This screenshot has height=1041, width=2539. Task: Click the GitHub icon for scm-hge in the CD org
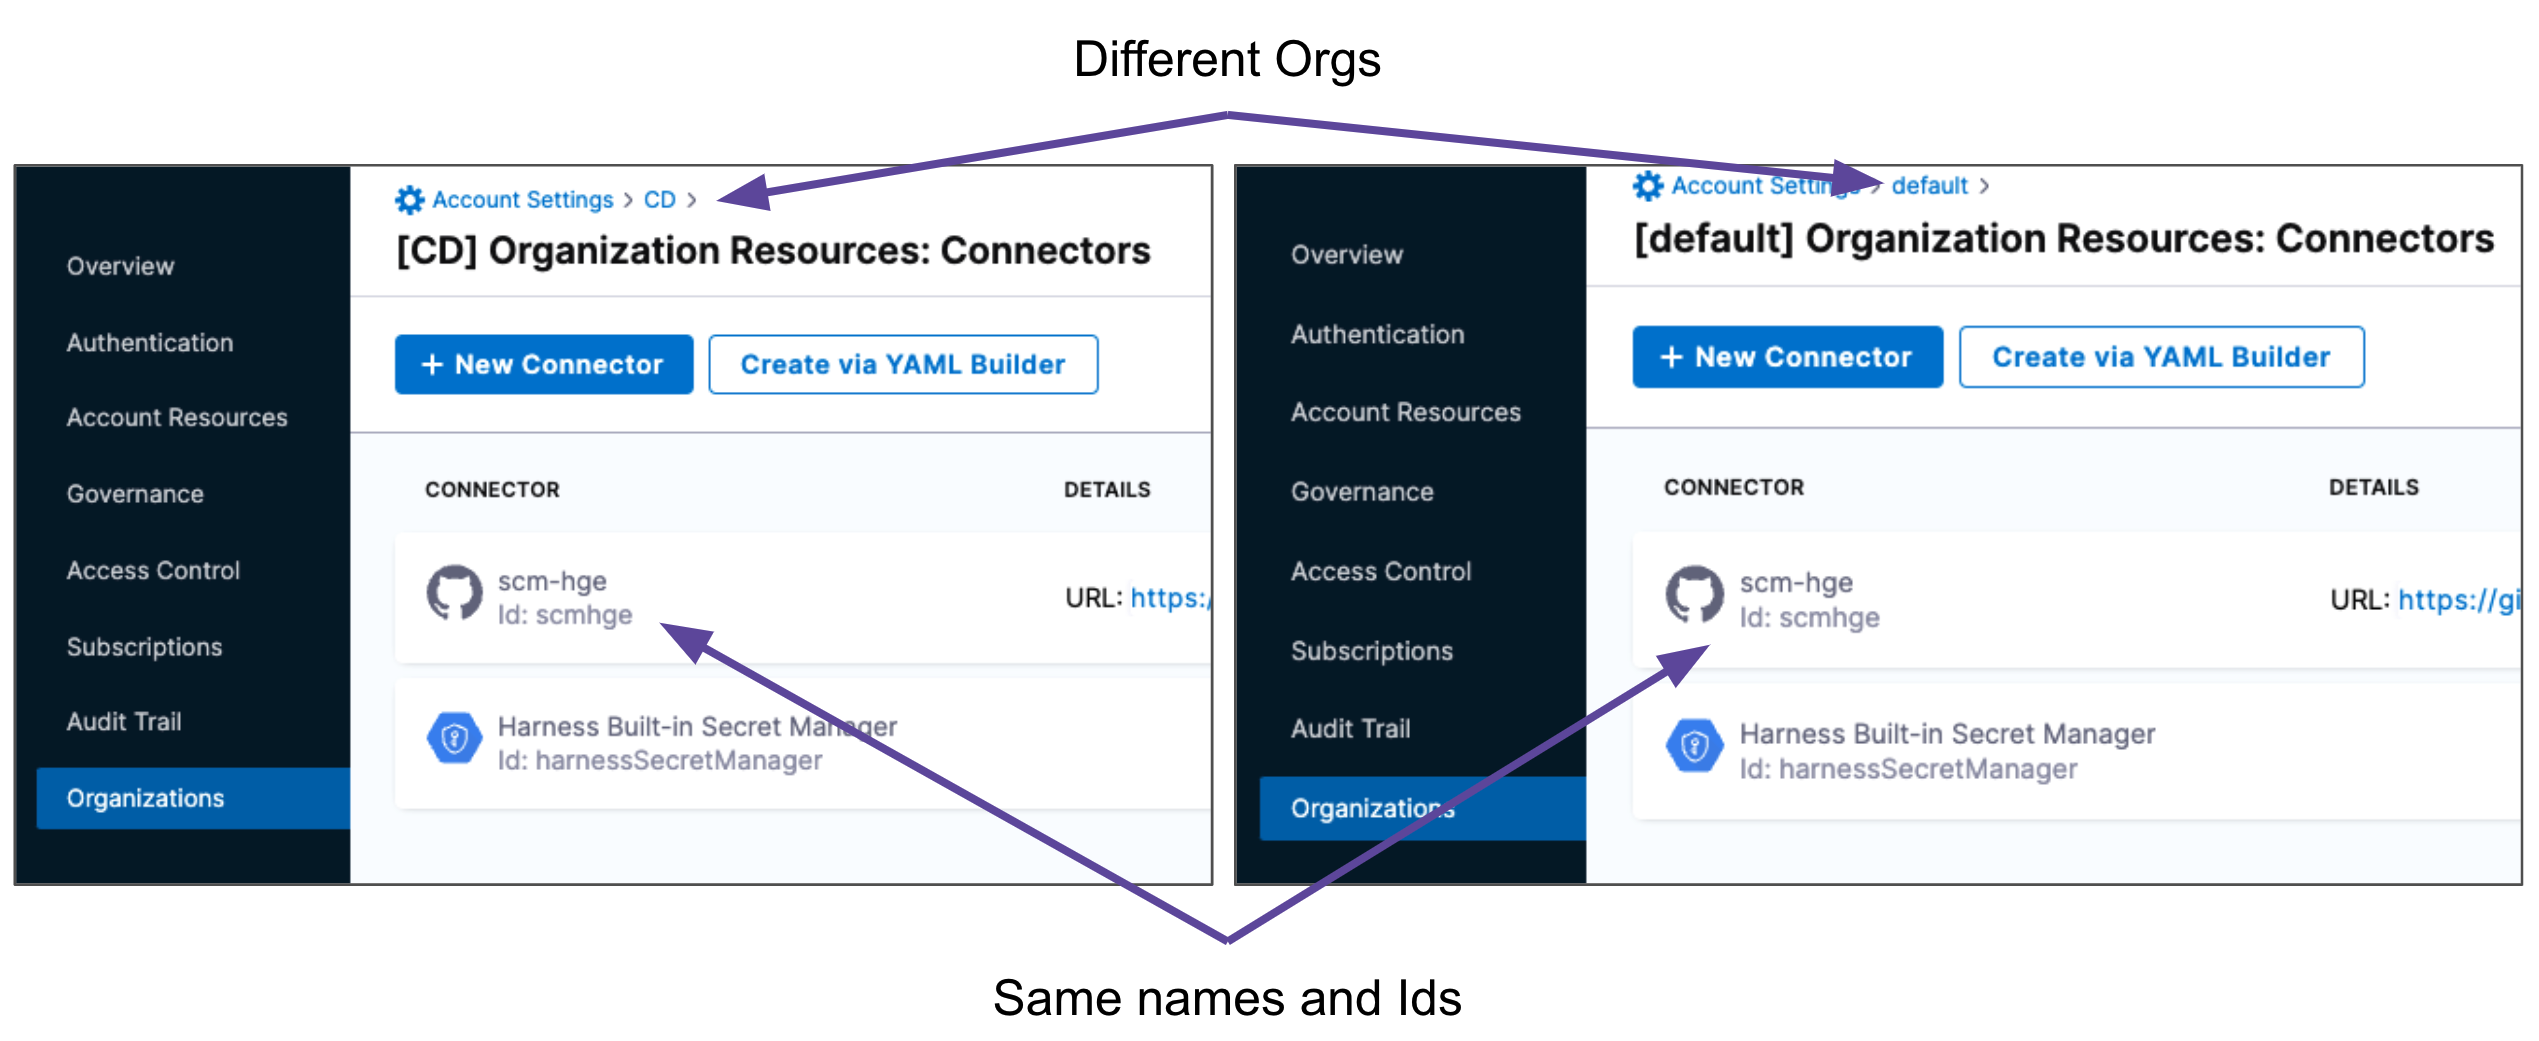tap(455, 594)
